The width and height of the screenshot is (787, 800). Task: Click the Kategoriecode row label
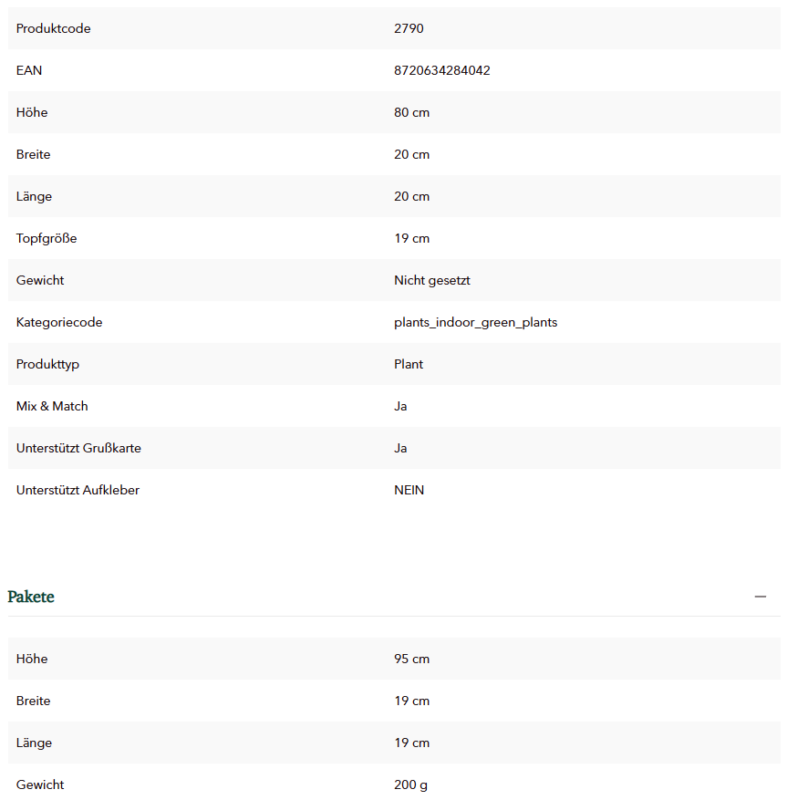[x=59, y=322]
